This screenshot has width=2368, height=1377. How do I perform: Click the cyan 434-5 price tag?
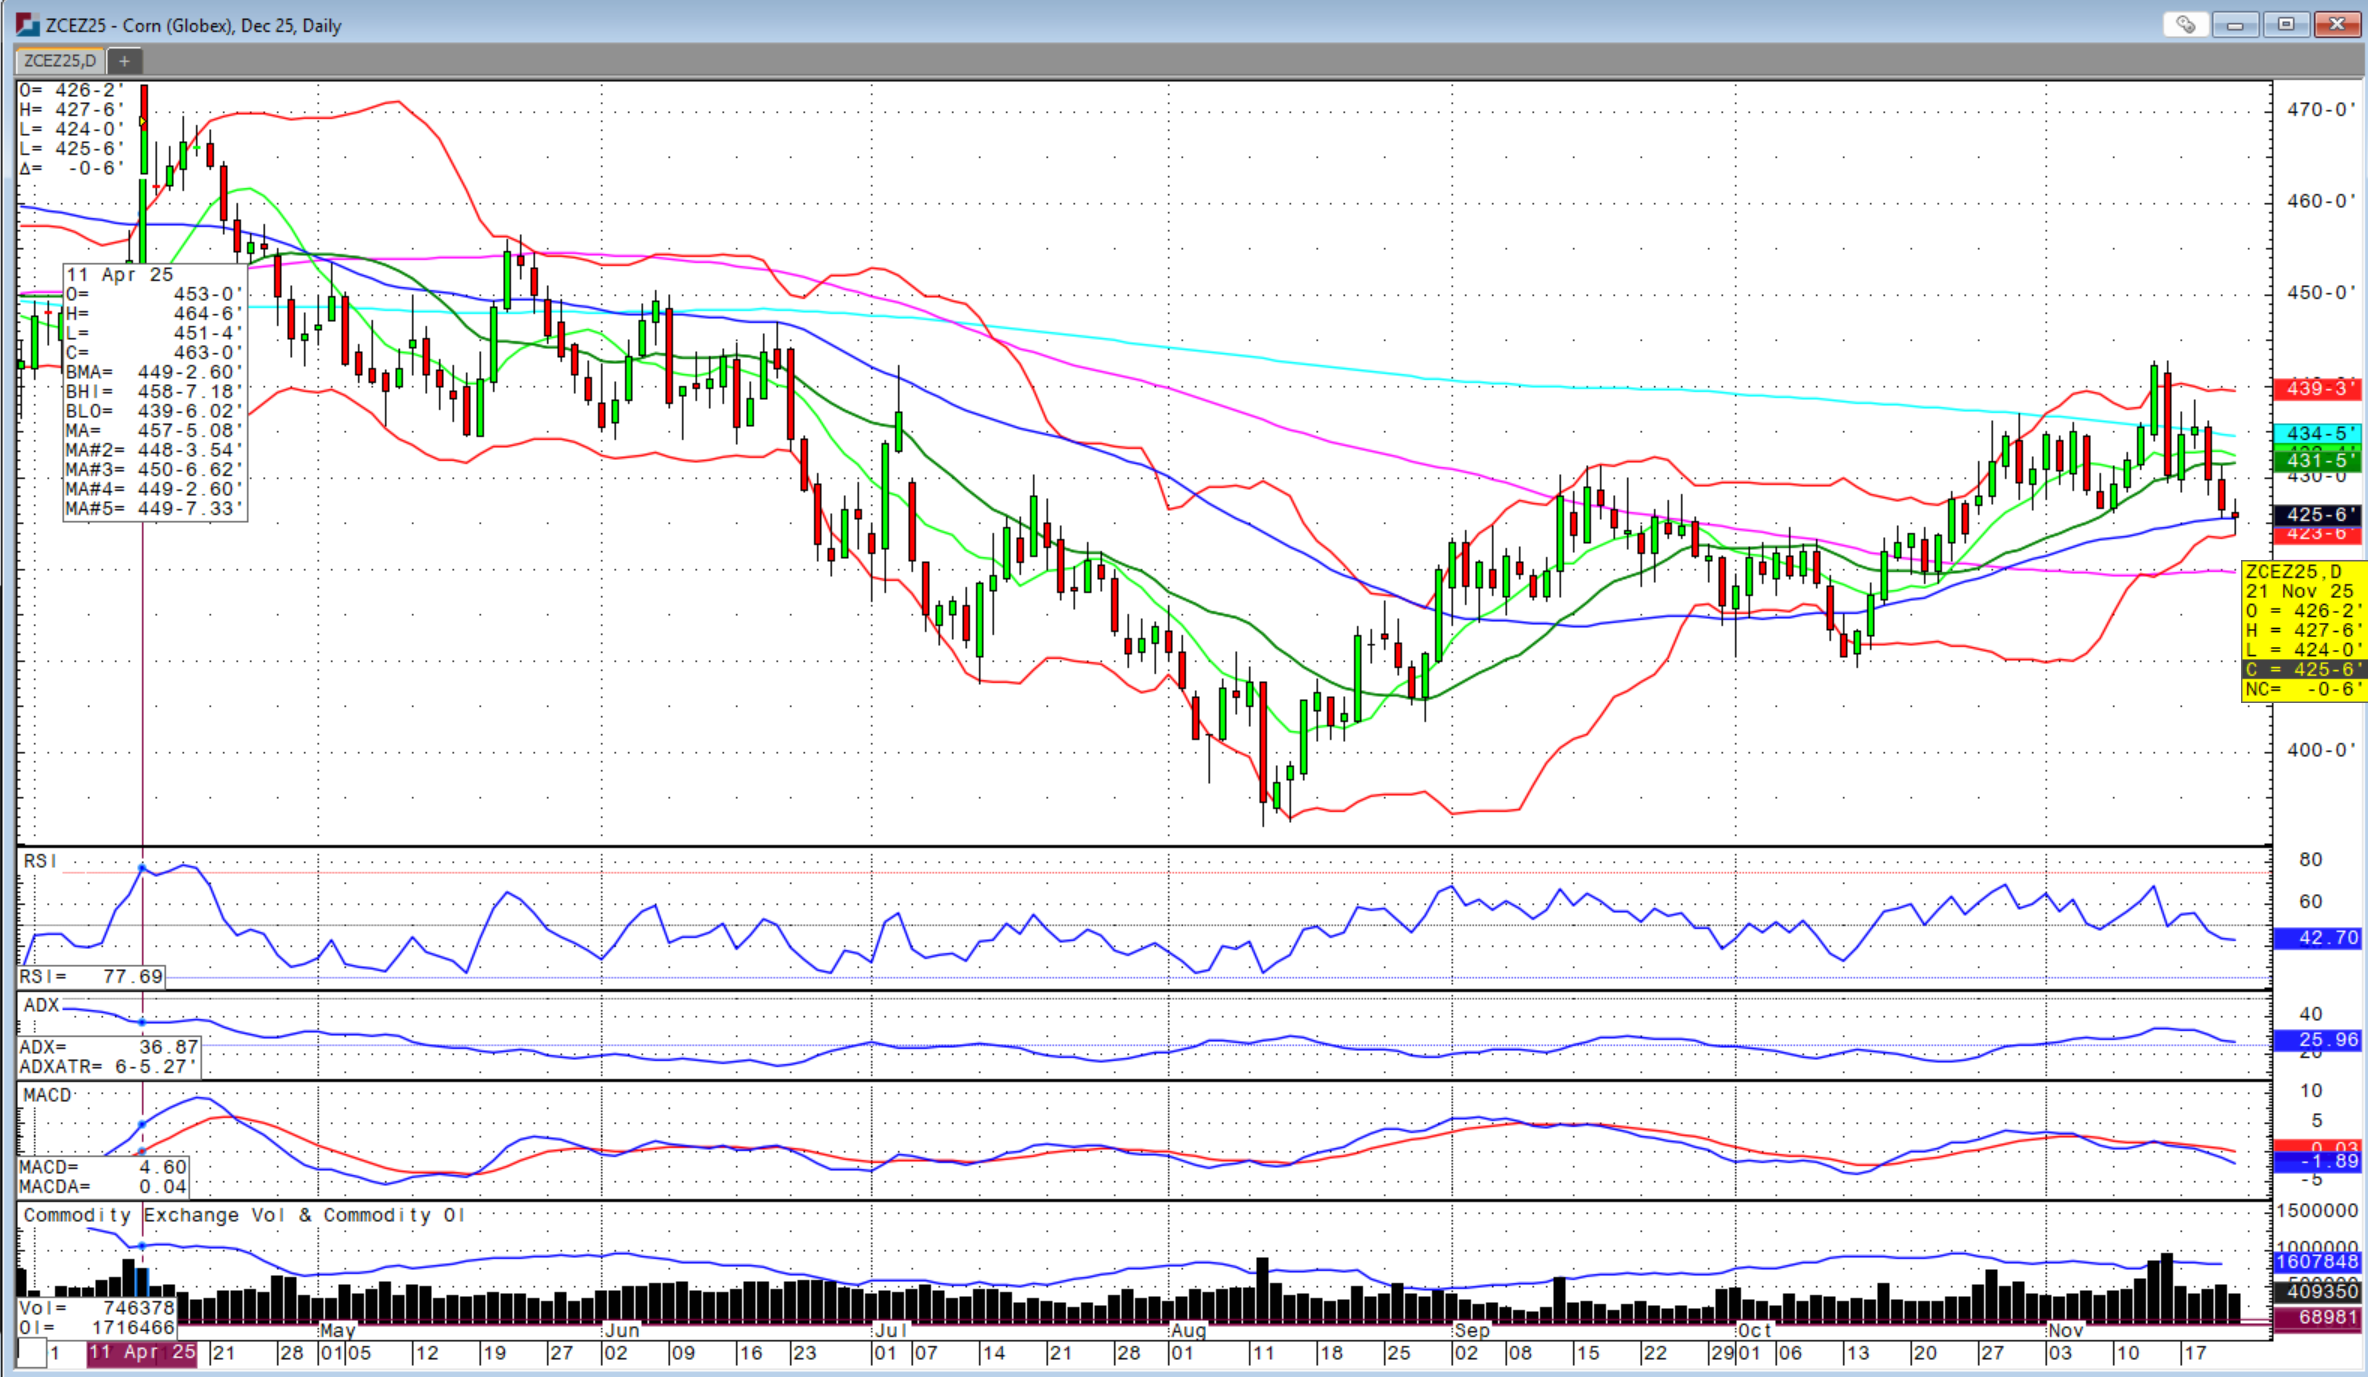[x=2316, y=433]
